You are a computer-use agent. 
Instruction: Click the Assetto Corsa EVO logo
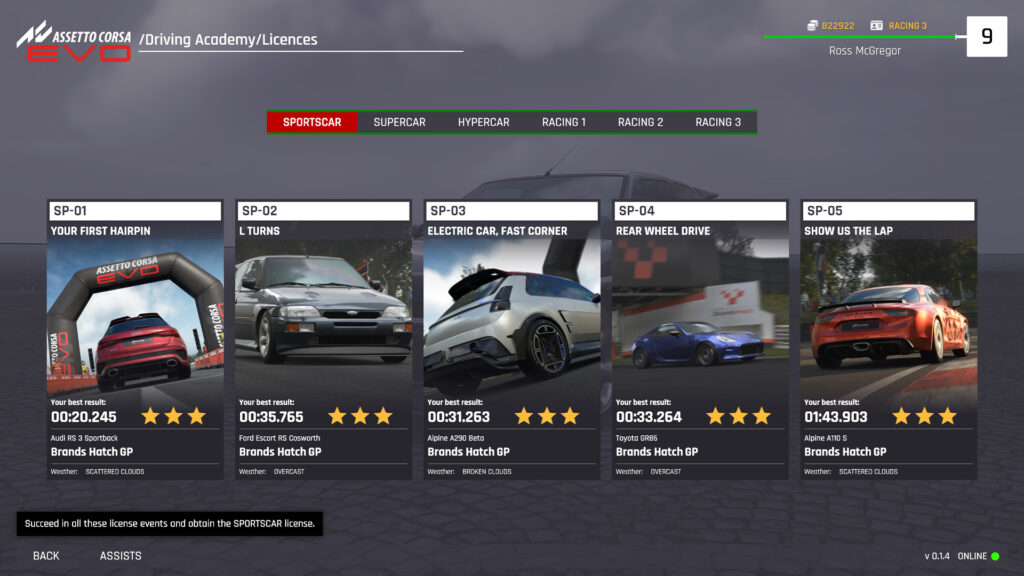pos(73,40)
